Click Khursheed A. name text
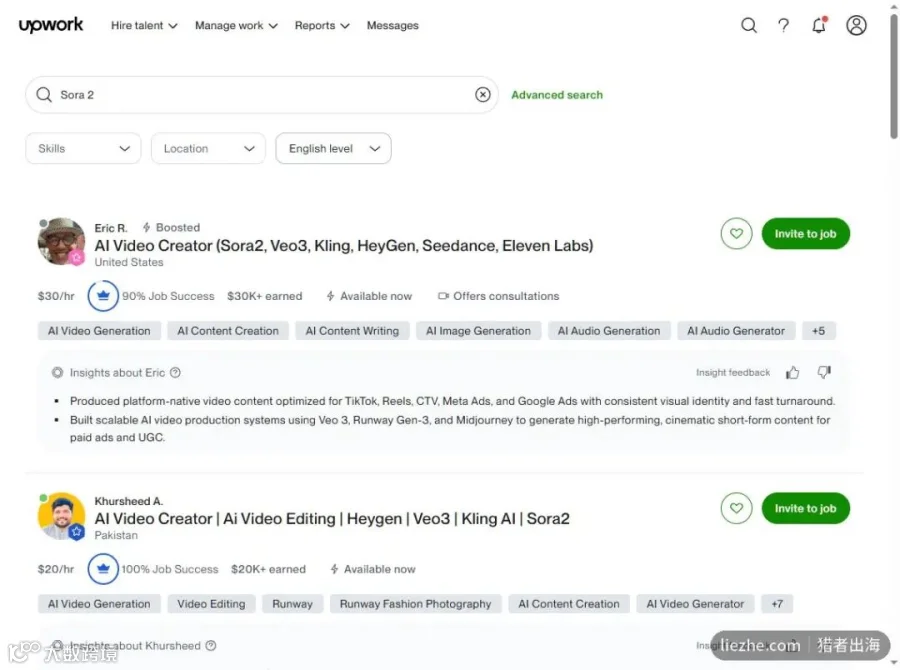 pos(129,501)
